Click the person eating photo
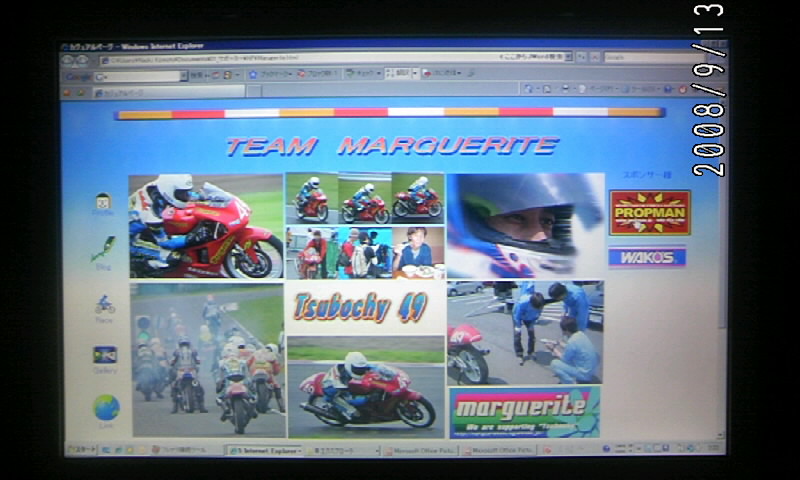This screenshot has height=480, width=800. [418, 253]
